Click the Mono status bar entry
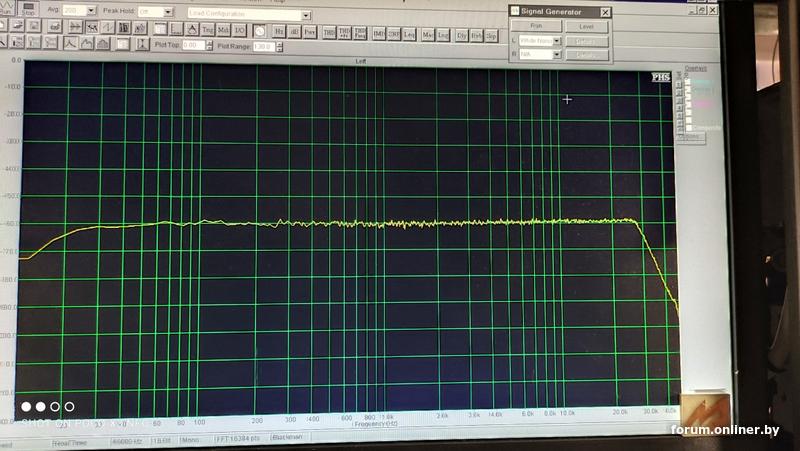800x451 pixels. pyautogui.click(x=190, y=439)
